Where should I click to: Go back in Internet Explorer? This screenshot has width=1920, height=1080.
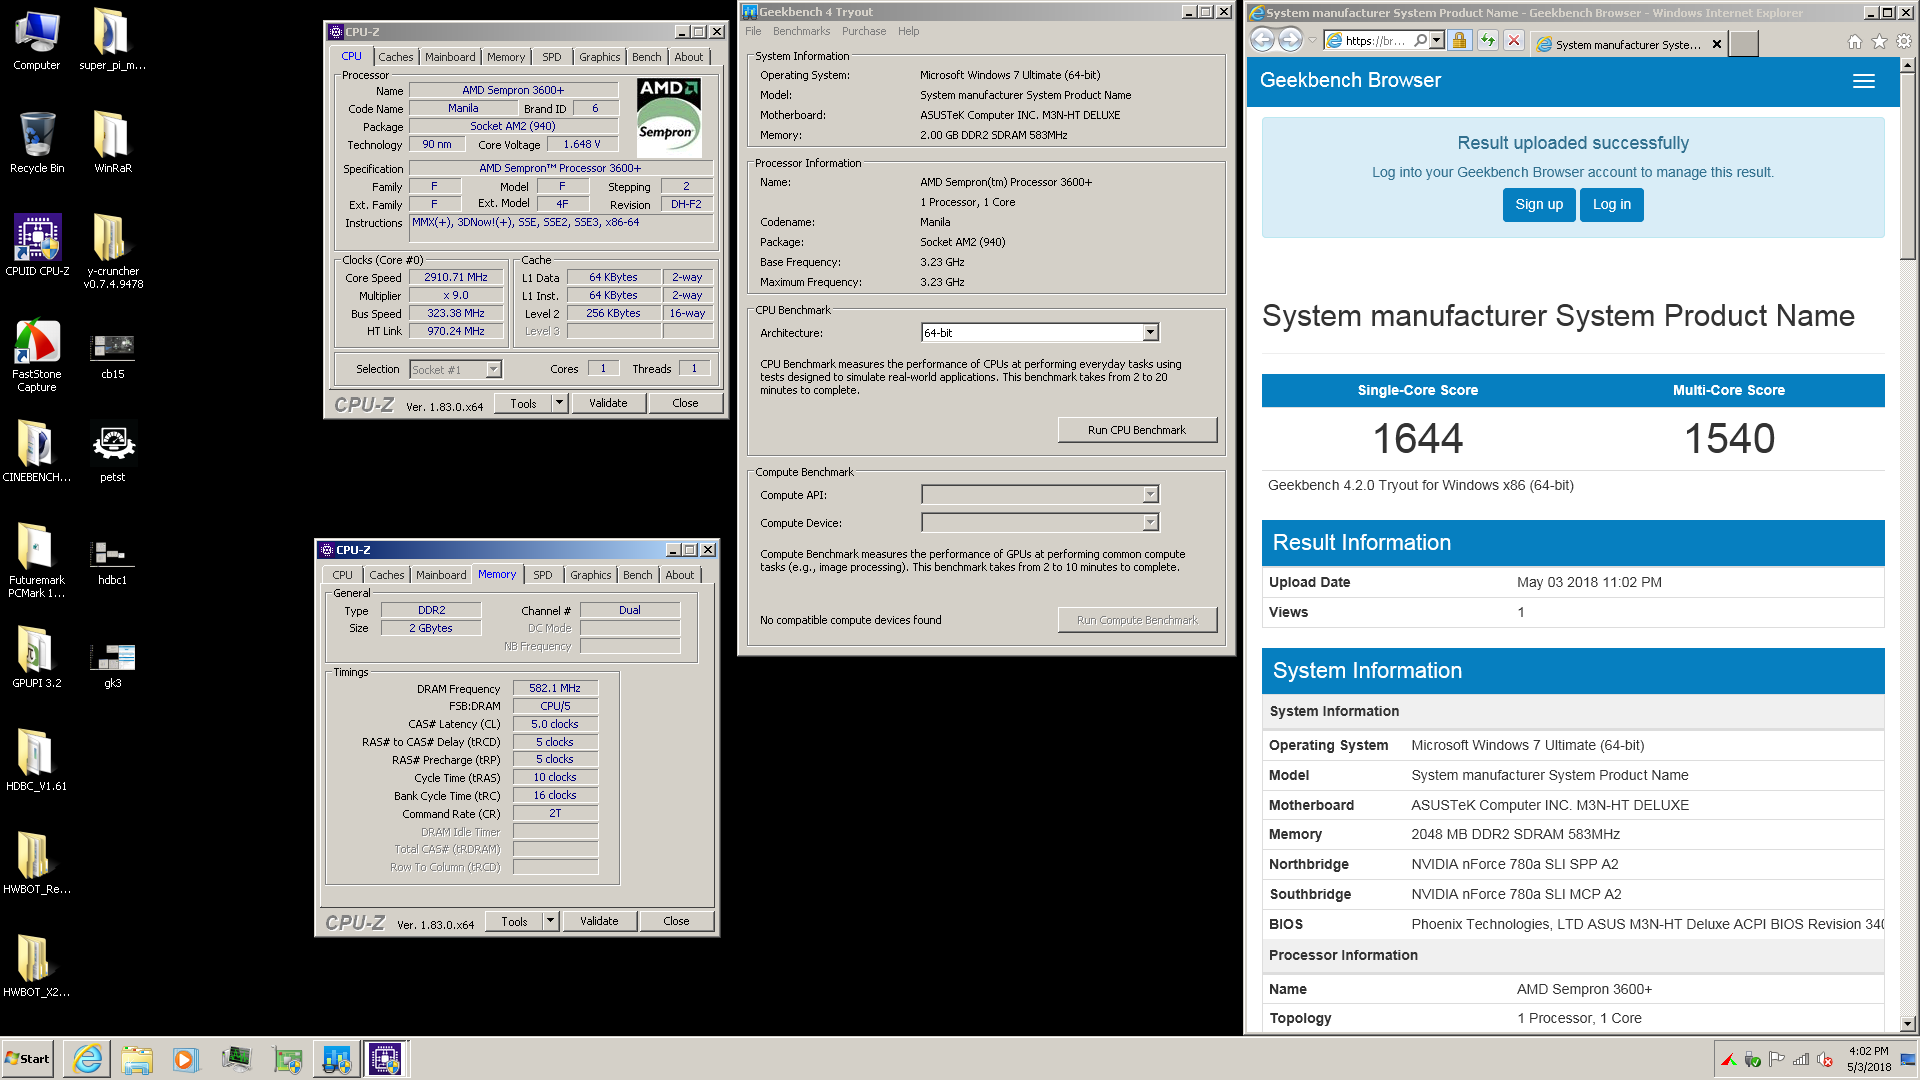coord(1262,40)
